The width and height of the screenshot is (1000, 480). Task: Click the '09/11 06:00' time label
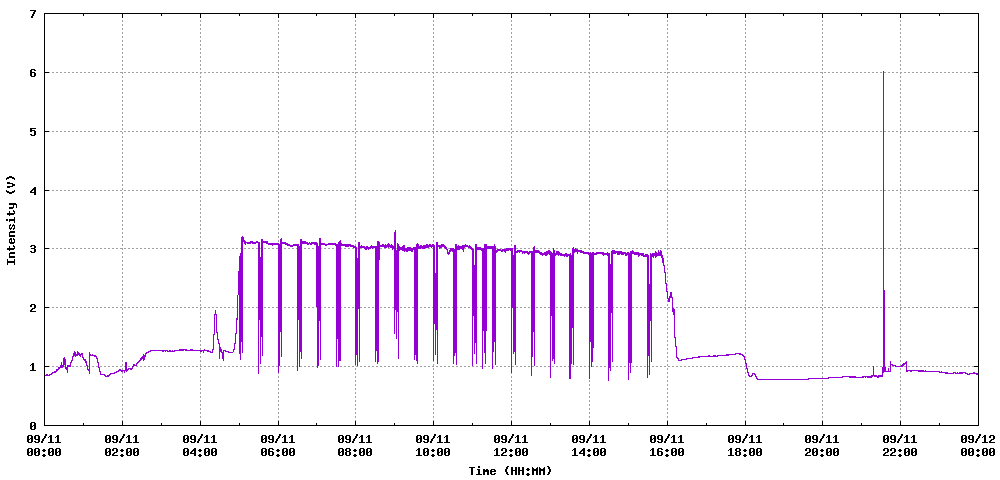click(278, 446)
